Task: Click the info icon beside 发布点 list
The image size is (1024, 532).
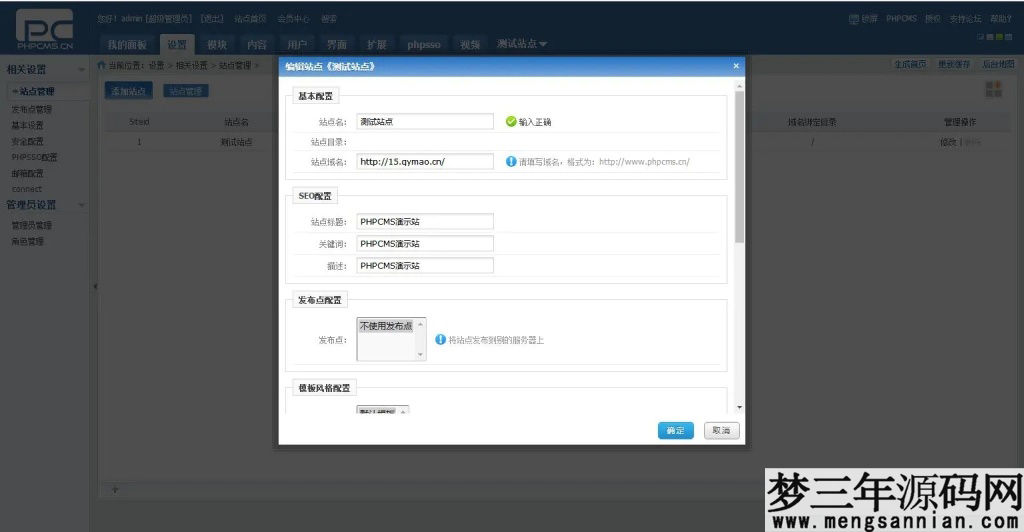Action: (x=441, y=340)
